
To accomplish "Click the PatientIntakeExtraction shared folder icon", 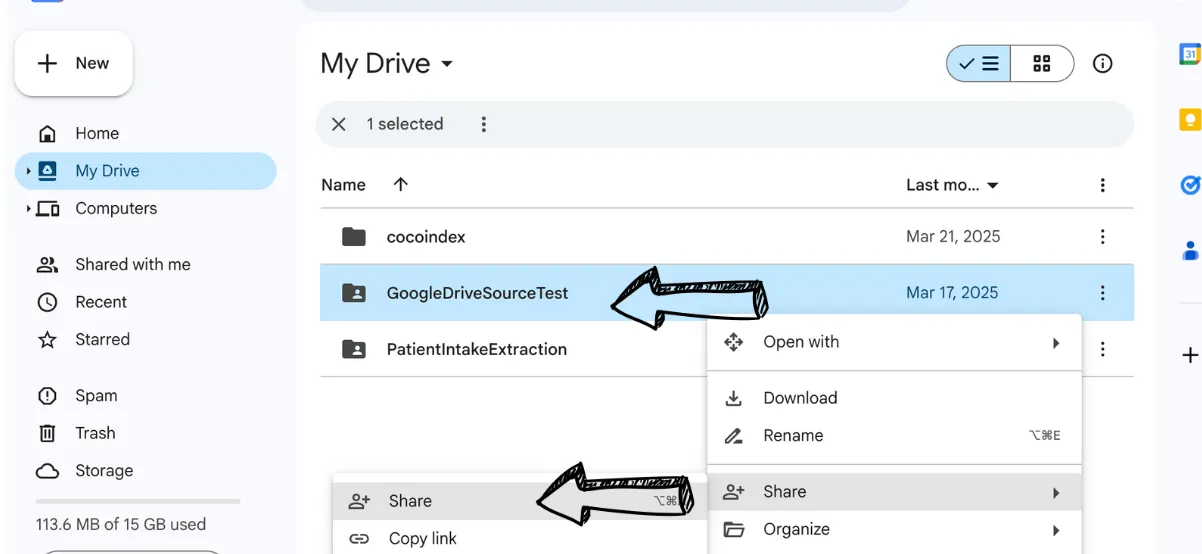I will [x=354, y=349].
